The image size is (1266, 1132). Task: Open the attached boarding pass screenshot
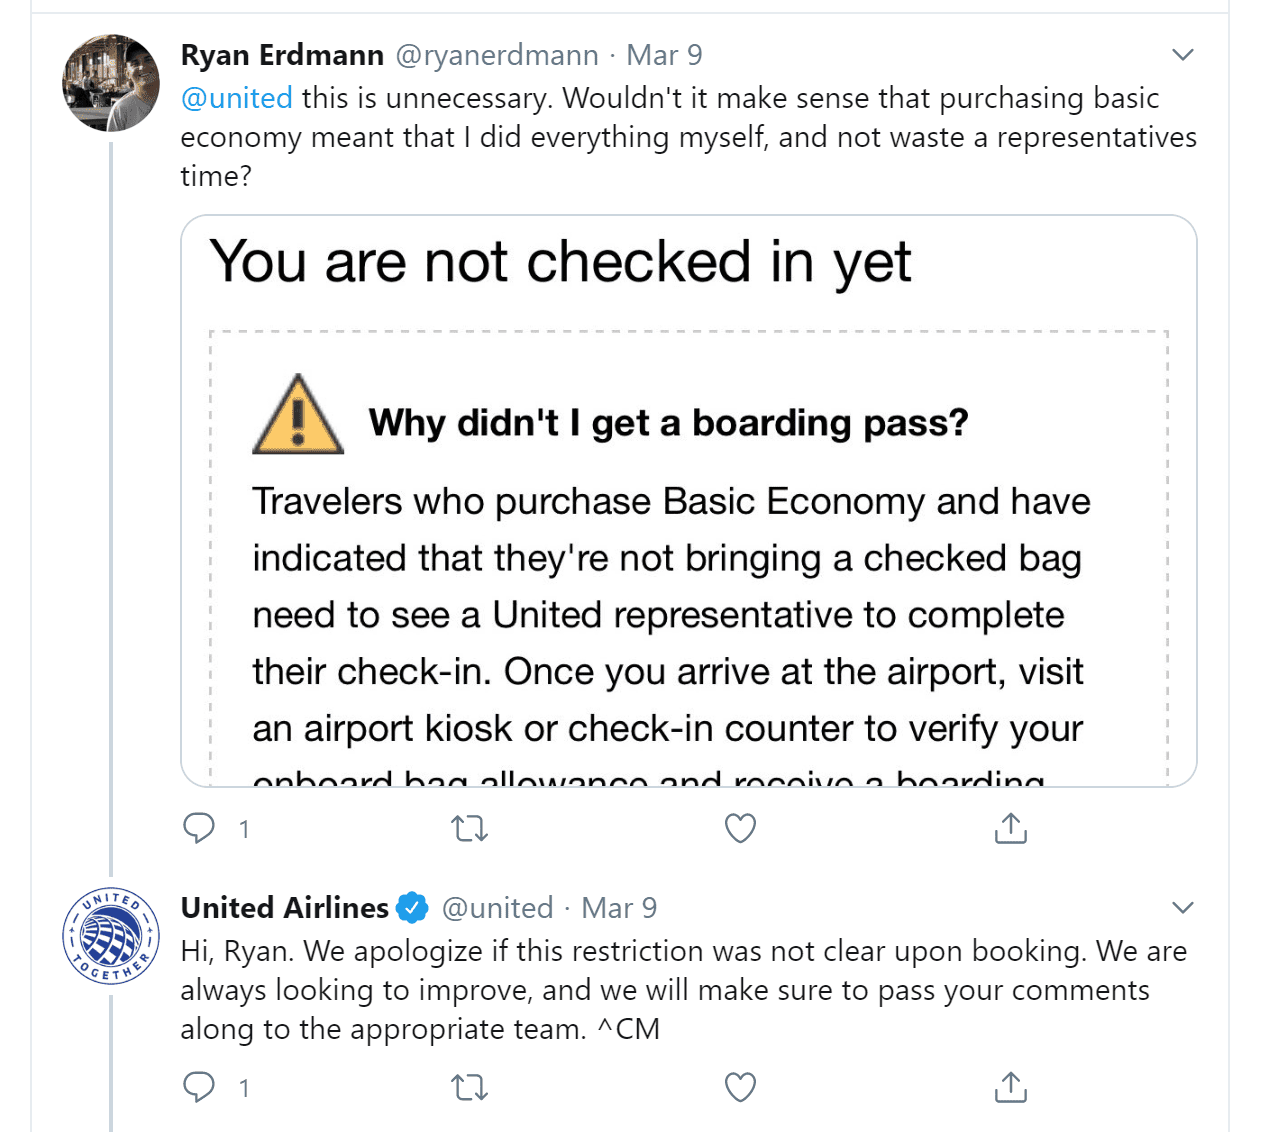click(x=689, y=501)
